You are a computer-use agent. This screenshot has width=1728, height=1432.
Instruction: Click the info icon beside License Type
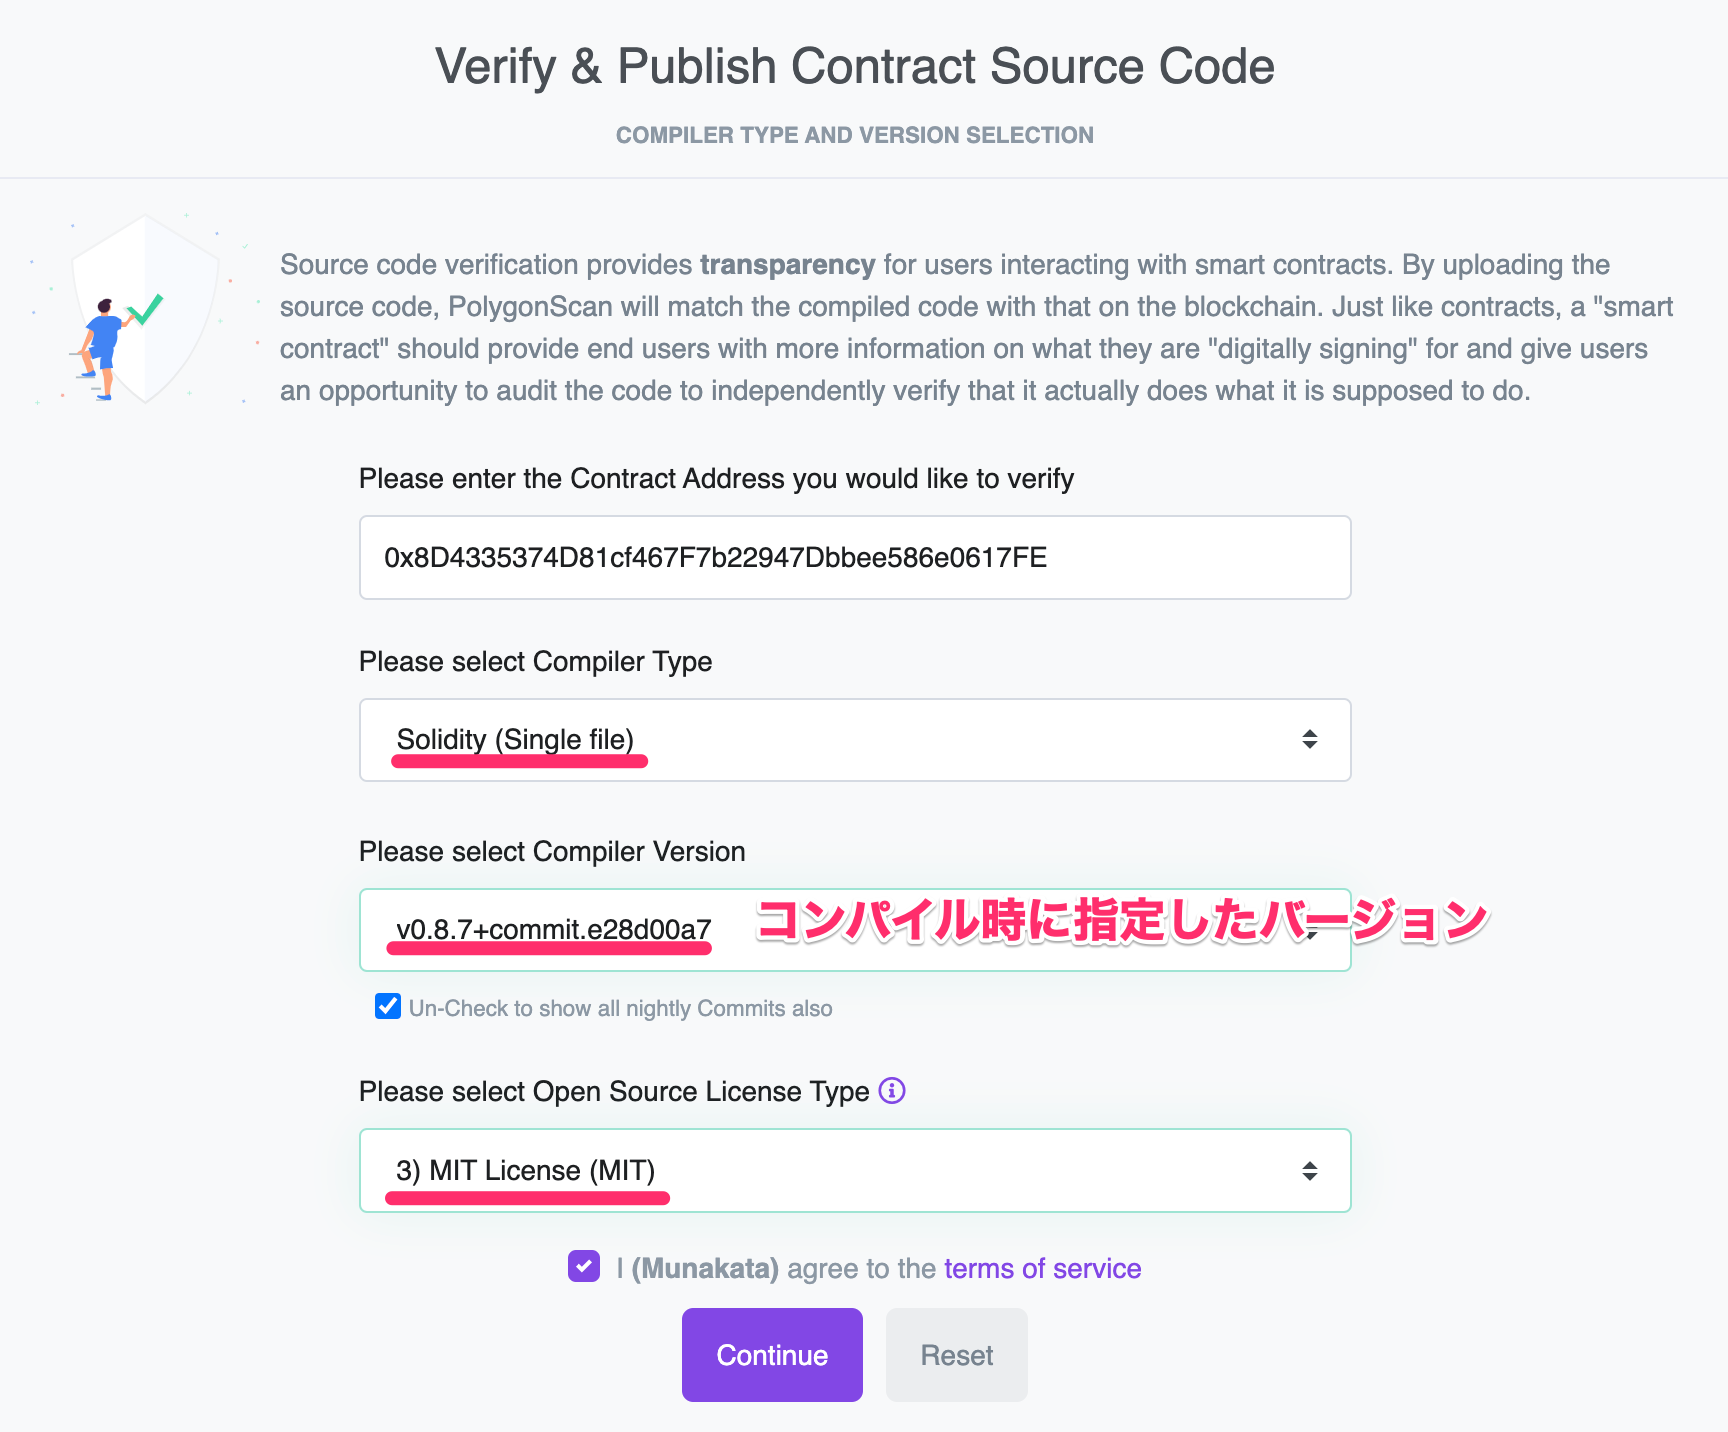[892, 1090]
